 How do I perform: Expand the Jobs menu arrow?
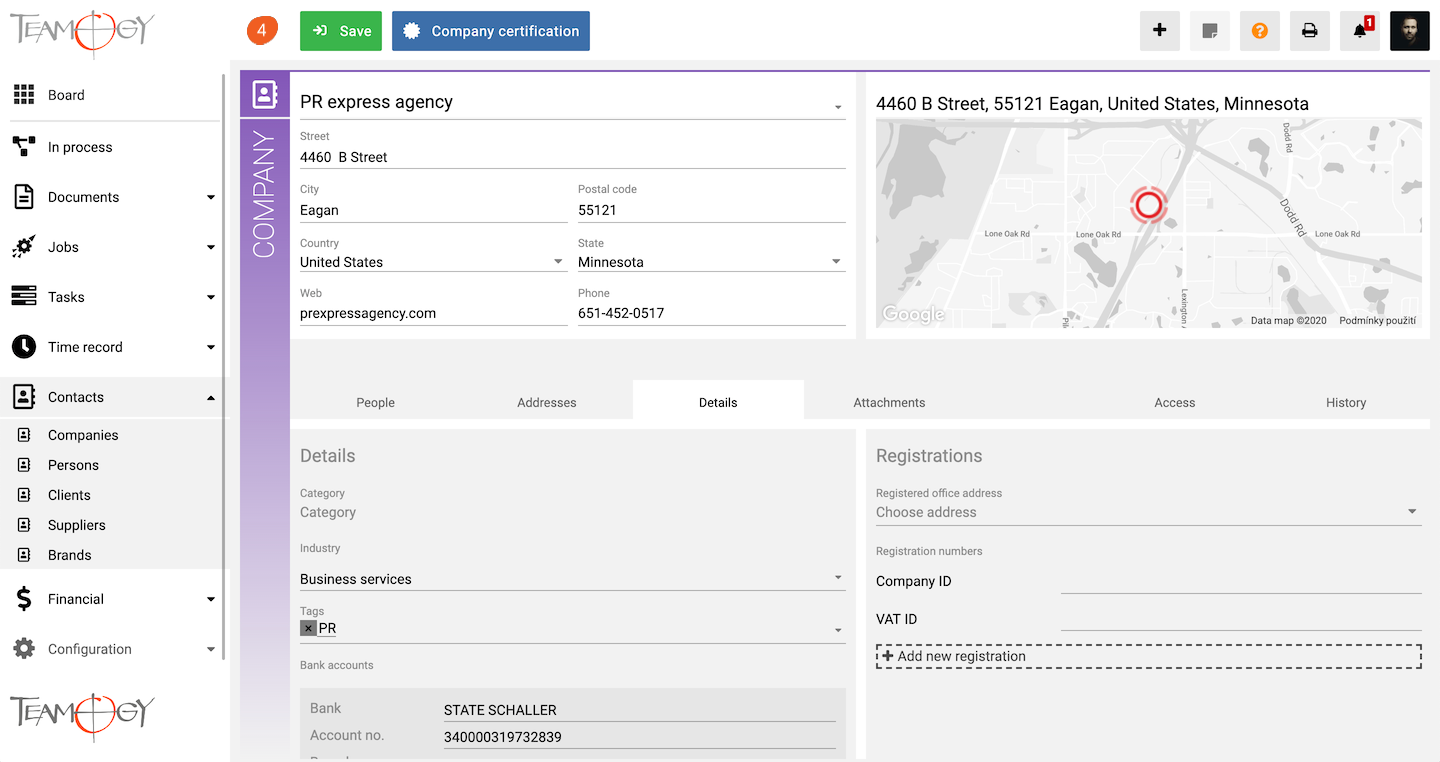(211, 247)
